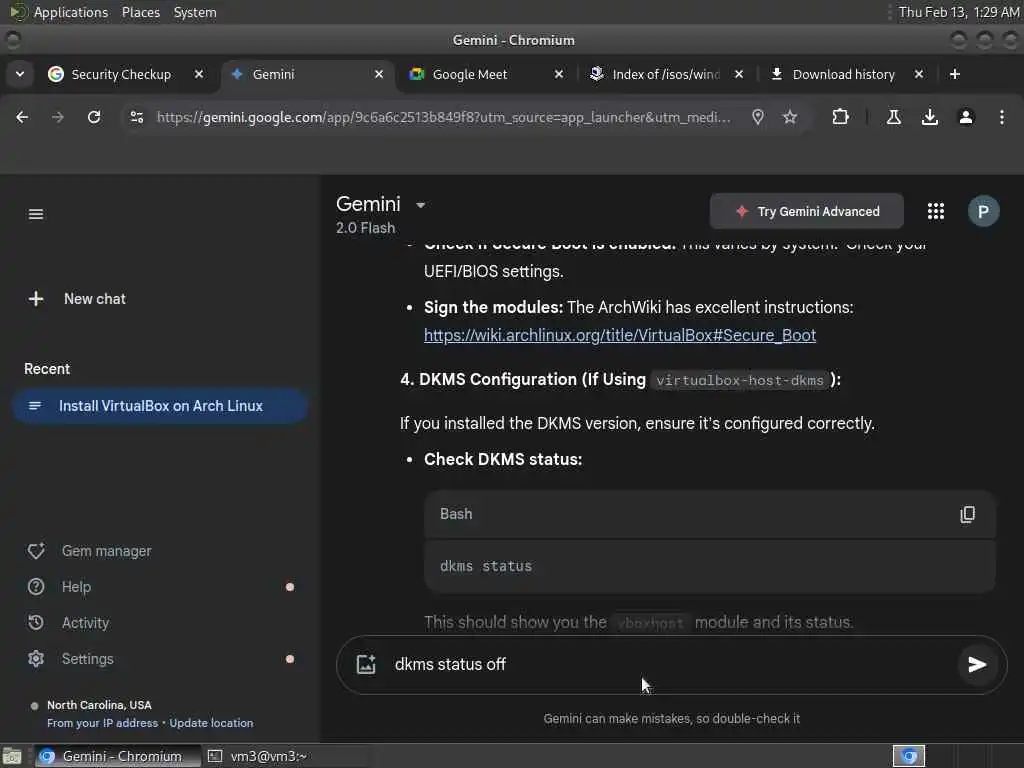Screen dimensions: 1024x768
Task: Open the Google account avatar P
Action: tap(983, 211)
